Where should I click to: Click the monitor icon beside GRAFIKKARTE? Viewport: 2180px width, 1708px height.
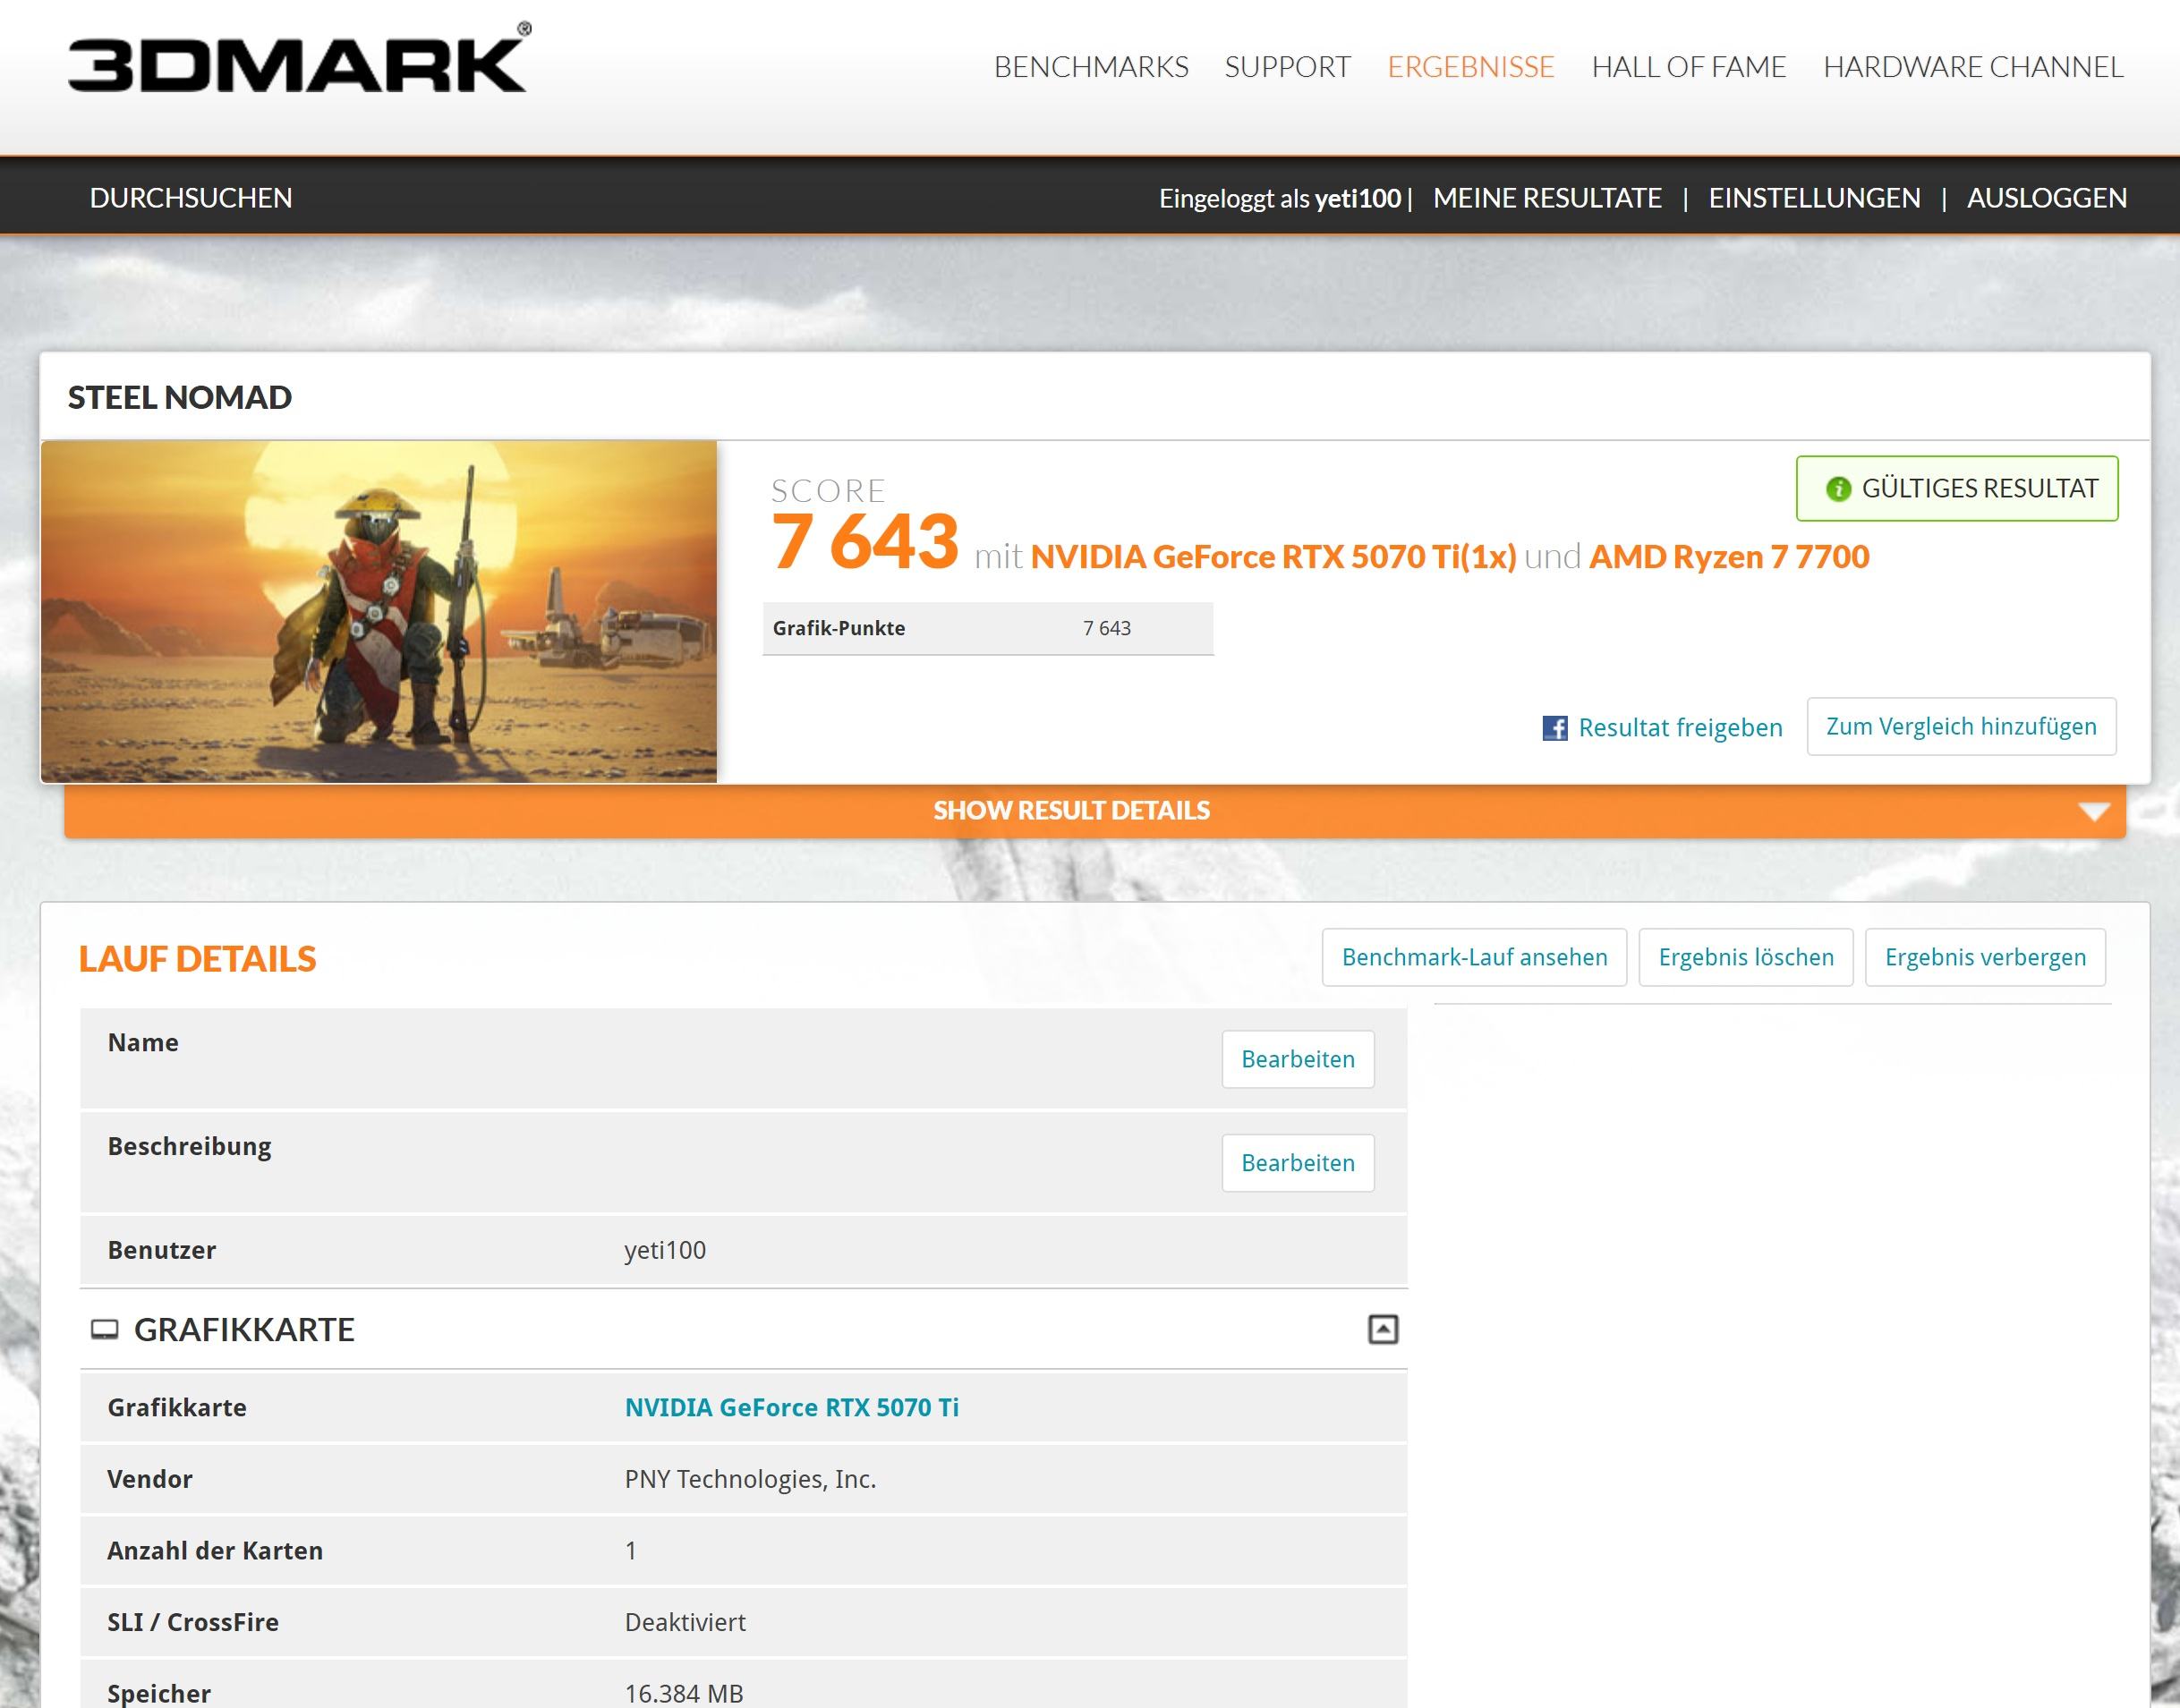point(105,1330)
